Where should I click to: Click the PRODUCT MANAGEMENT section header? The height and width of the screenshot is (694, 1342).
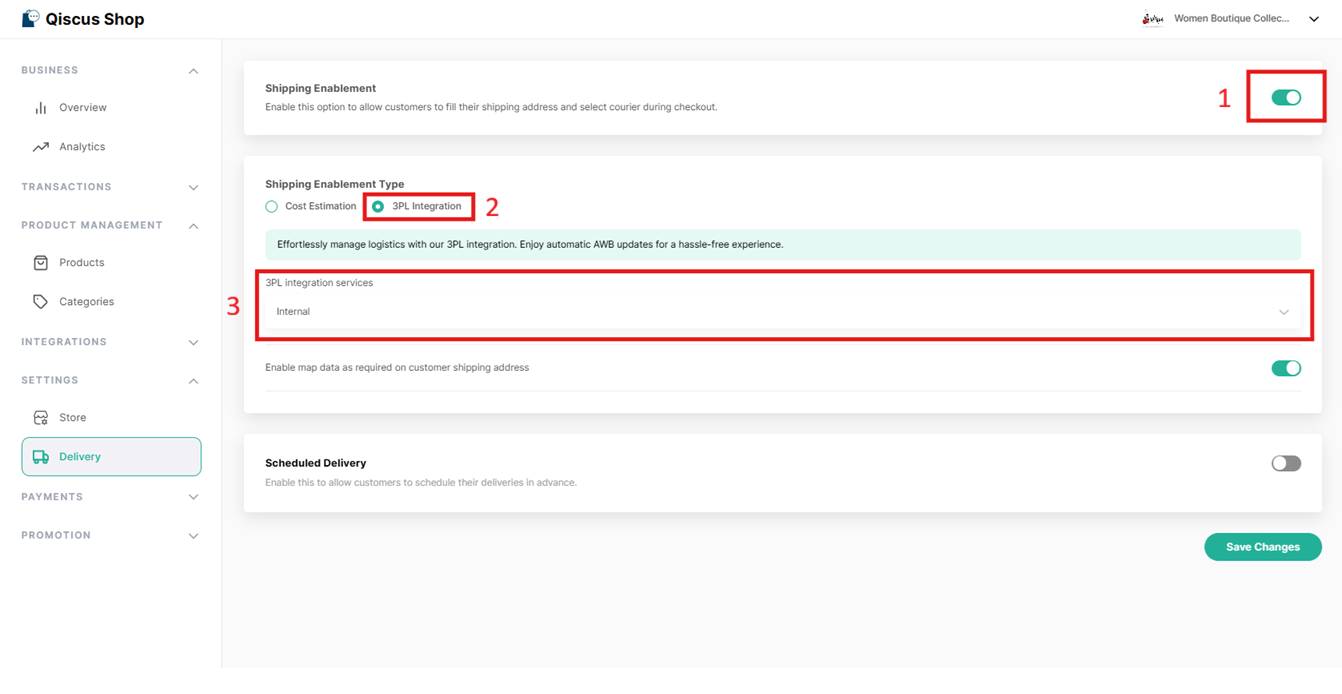(x=92, y=226)
